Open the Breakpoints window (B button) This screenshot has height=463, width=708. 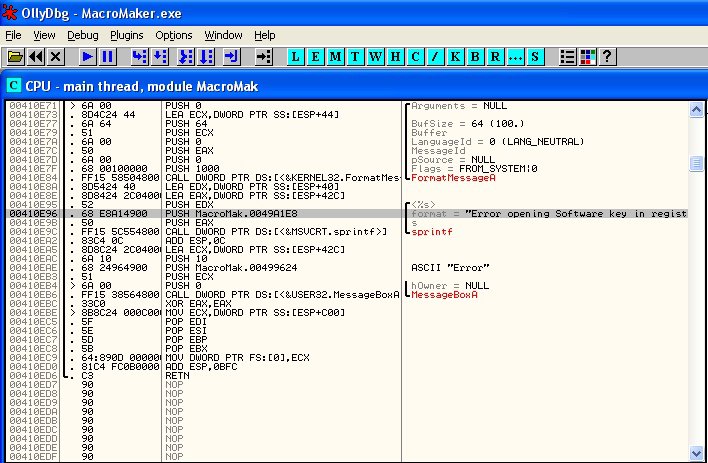[x=475, y=57]
